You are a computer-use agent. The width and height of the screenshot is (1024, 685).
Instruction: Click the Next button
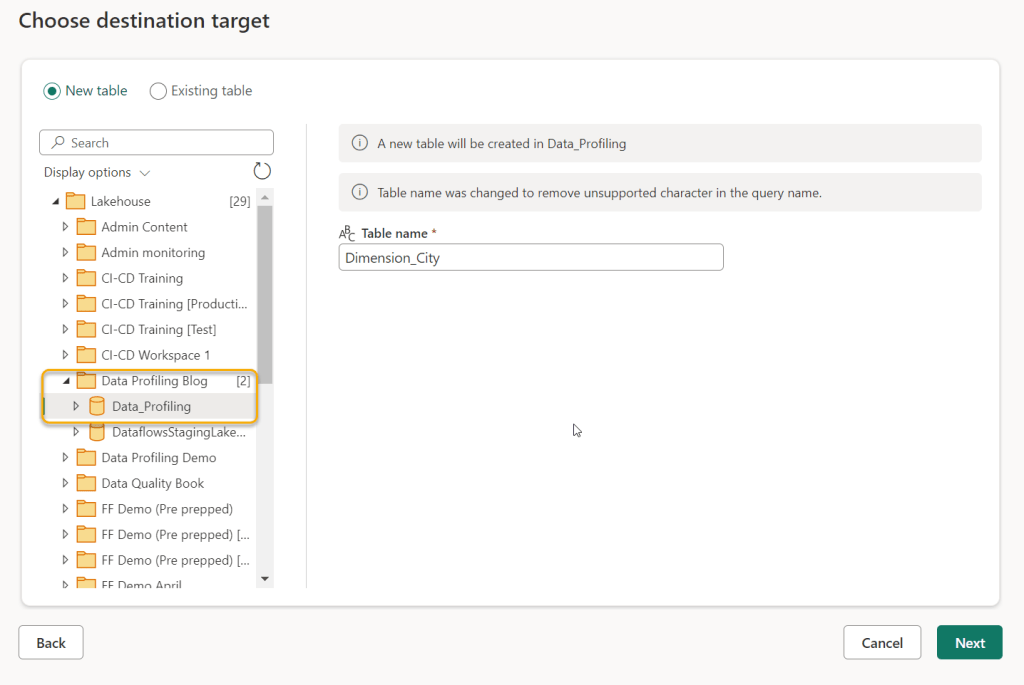pos(968,643)
